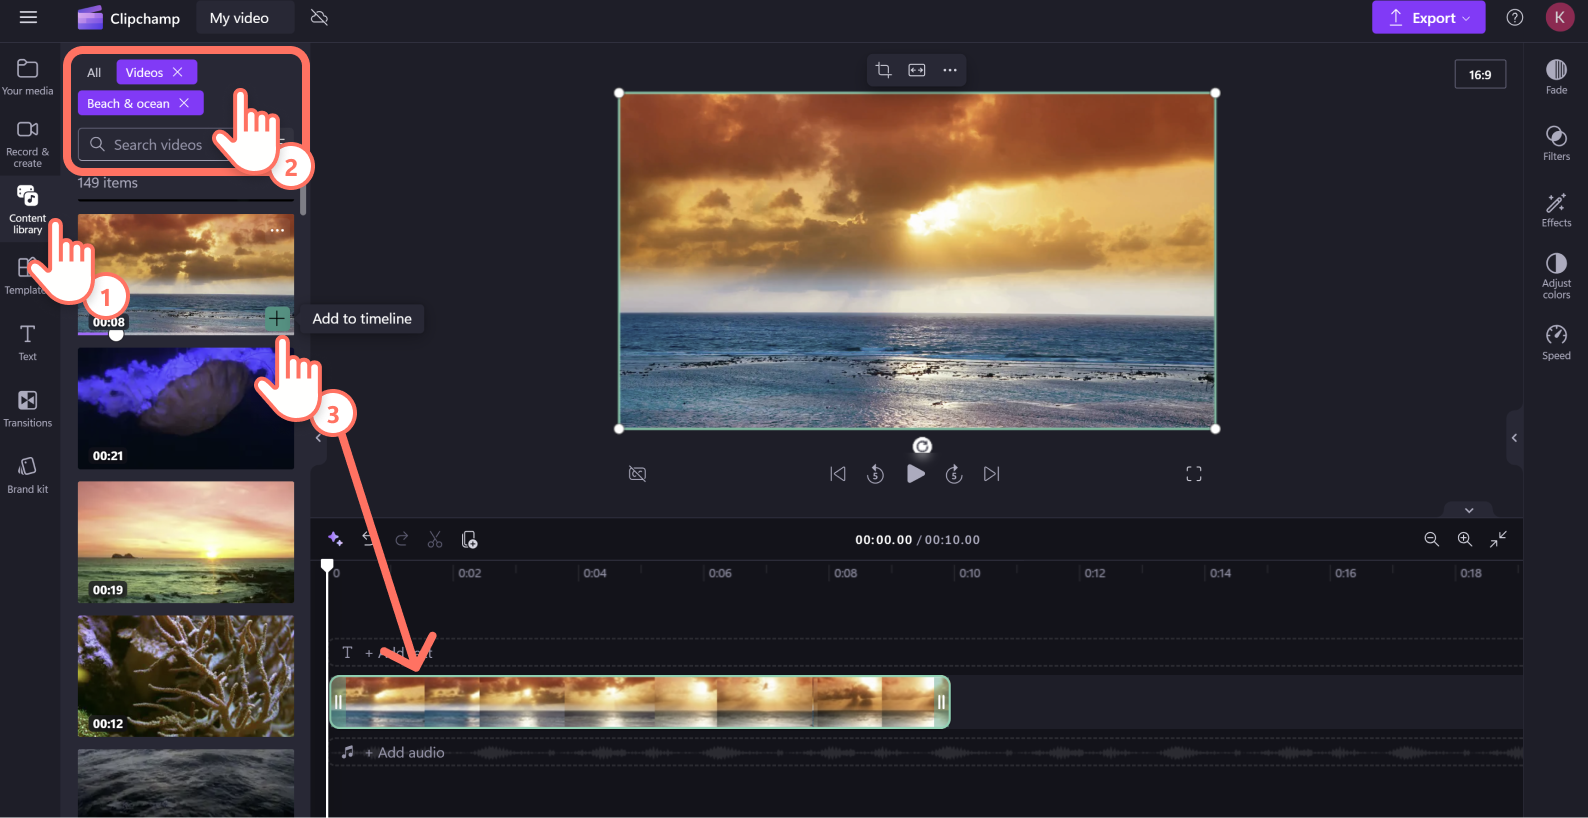Viewport: 1588px width, 818px height.
Task: Click the redo arrow in timeline toolbar
Action: tap(402, 539)
